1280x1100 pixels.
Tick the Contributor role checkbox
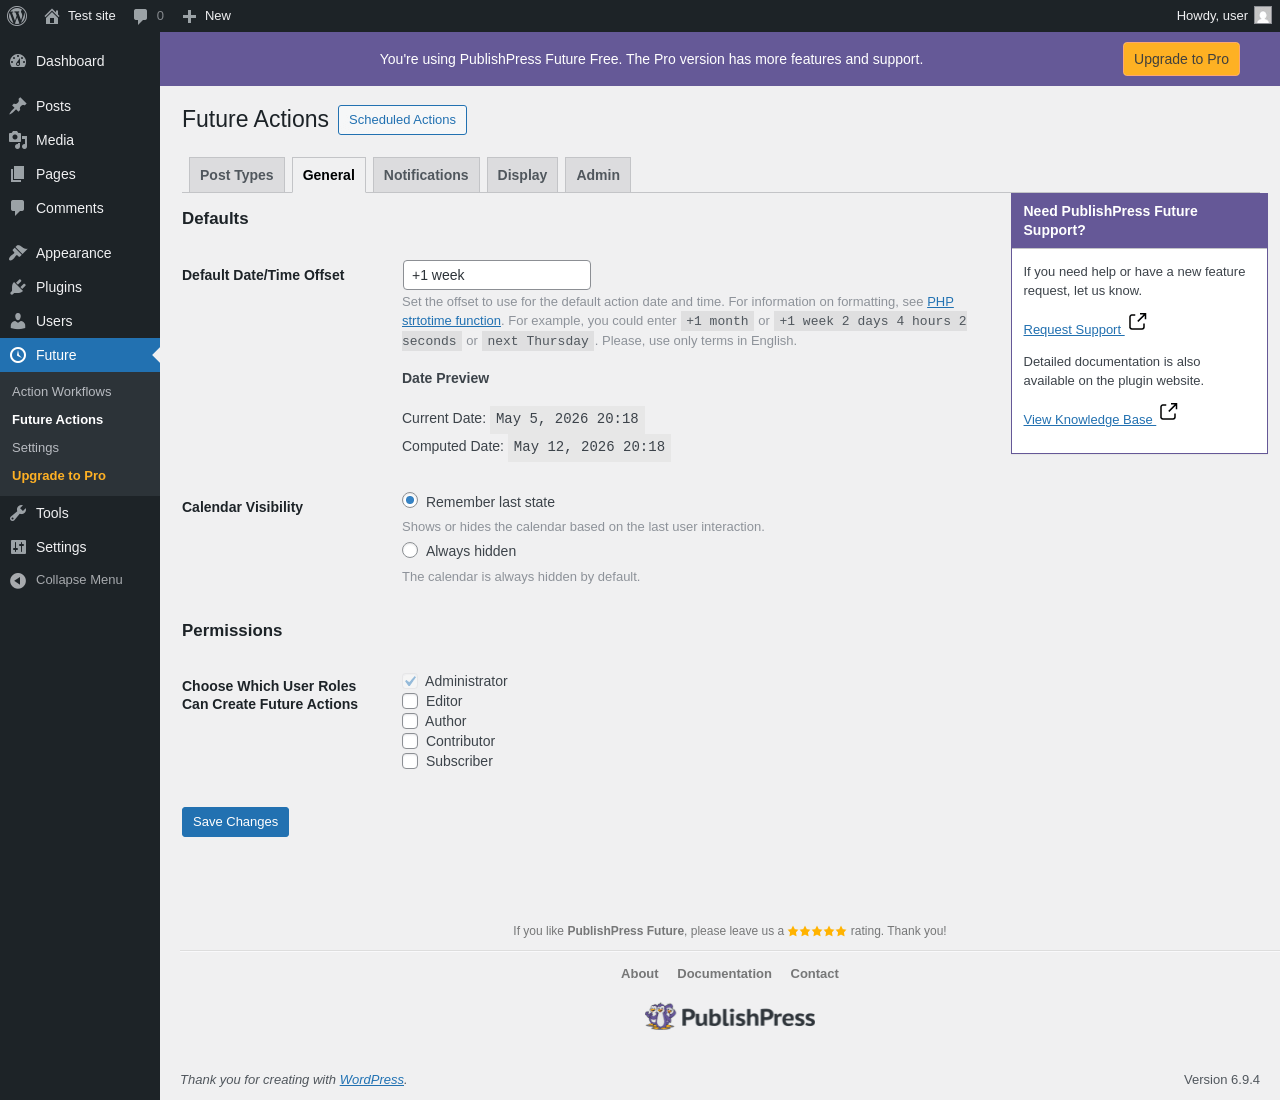click(410, 741)
